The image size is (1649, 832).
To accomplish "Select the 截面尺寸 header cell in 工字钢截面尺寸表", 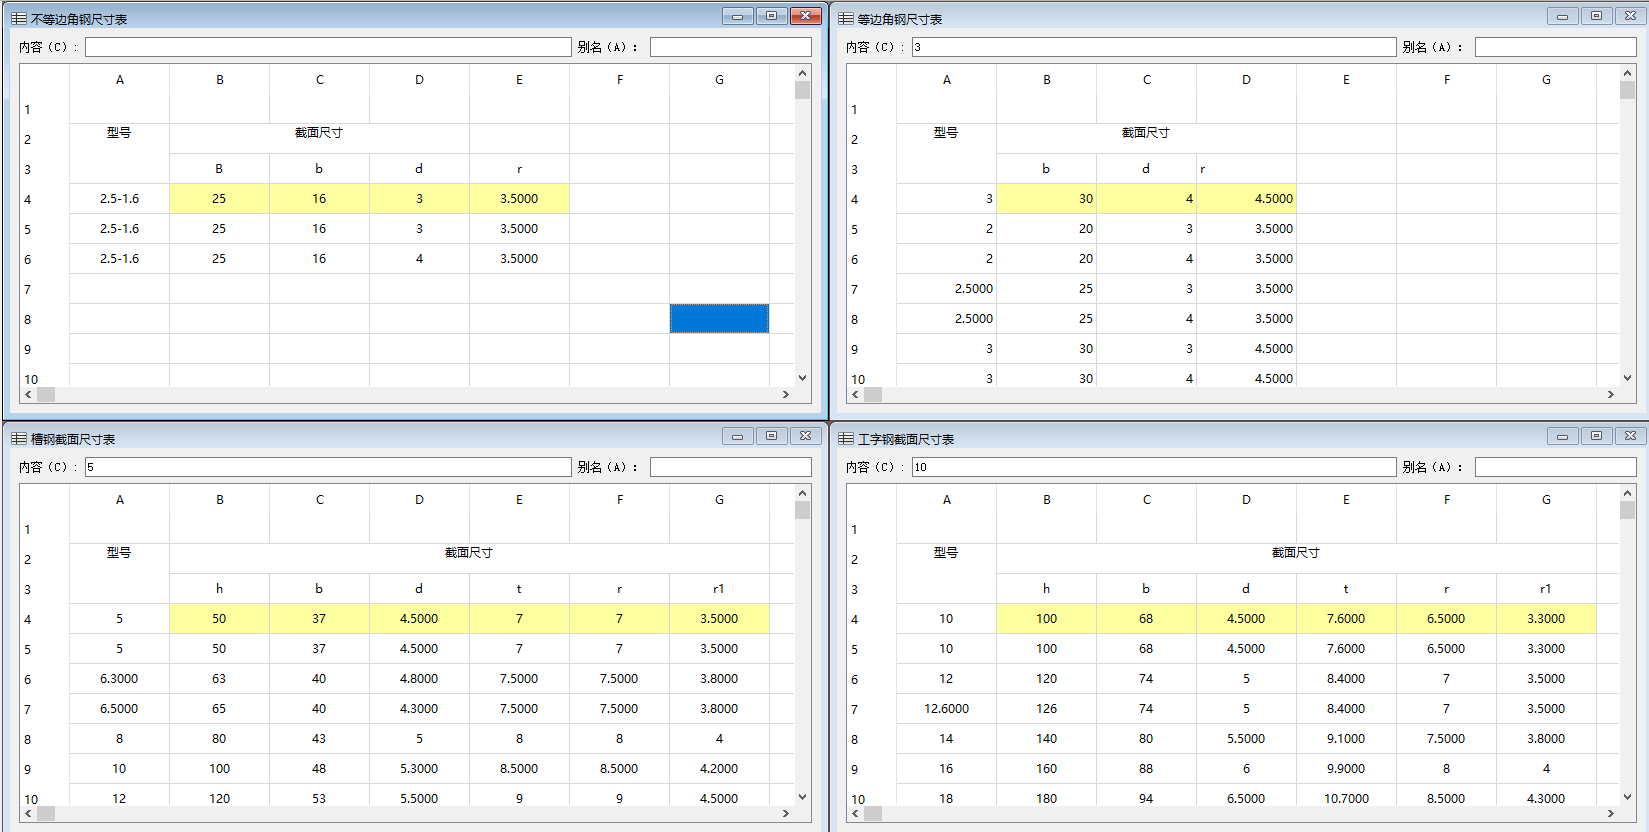I will pos(1295,553).
